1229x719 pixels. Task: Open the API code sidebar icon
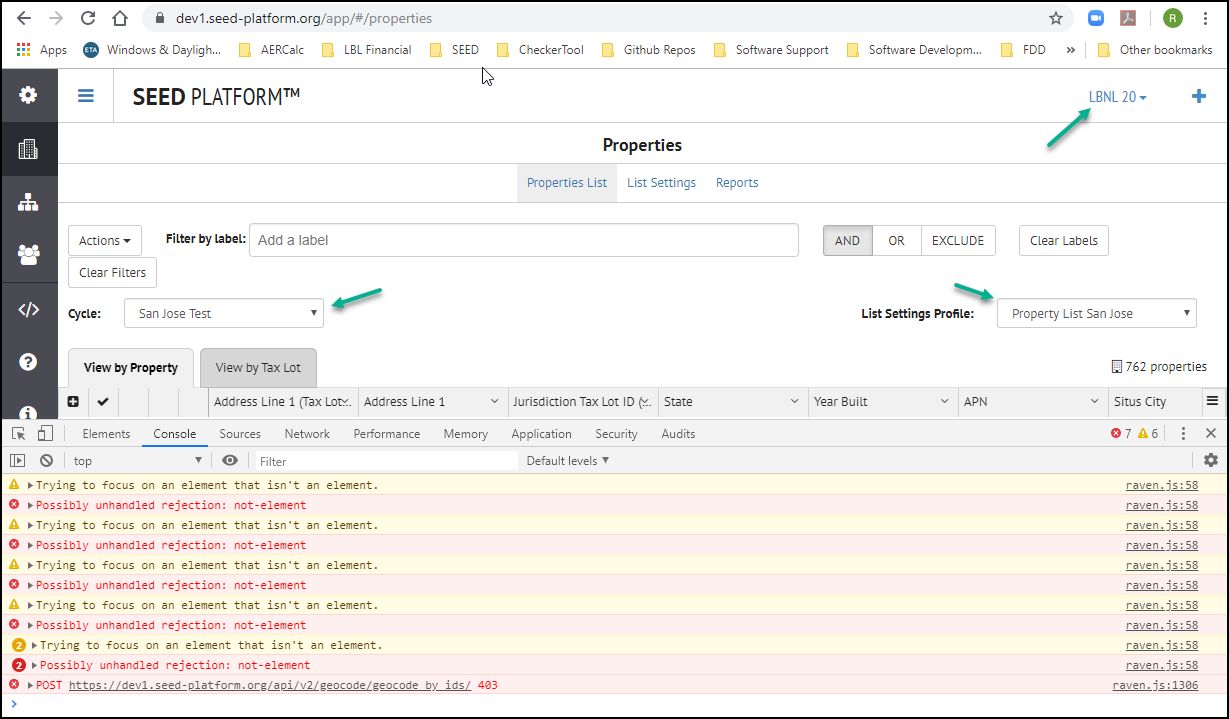[x=27, y=308]
